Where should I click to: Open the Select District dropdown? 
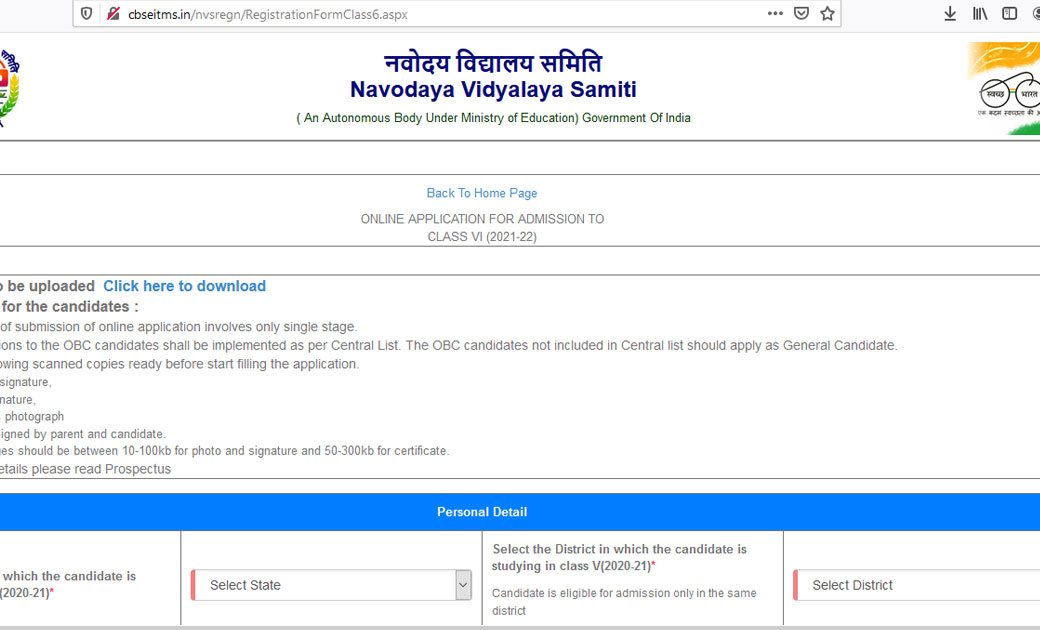point(917,585)
